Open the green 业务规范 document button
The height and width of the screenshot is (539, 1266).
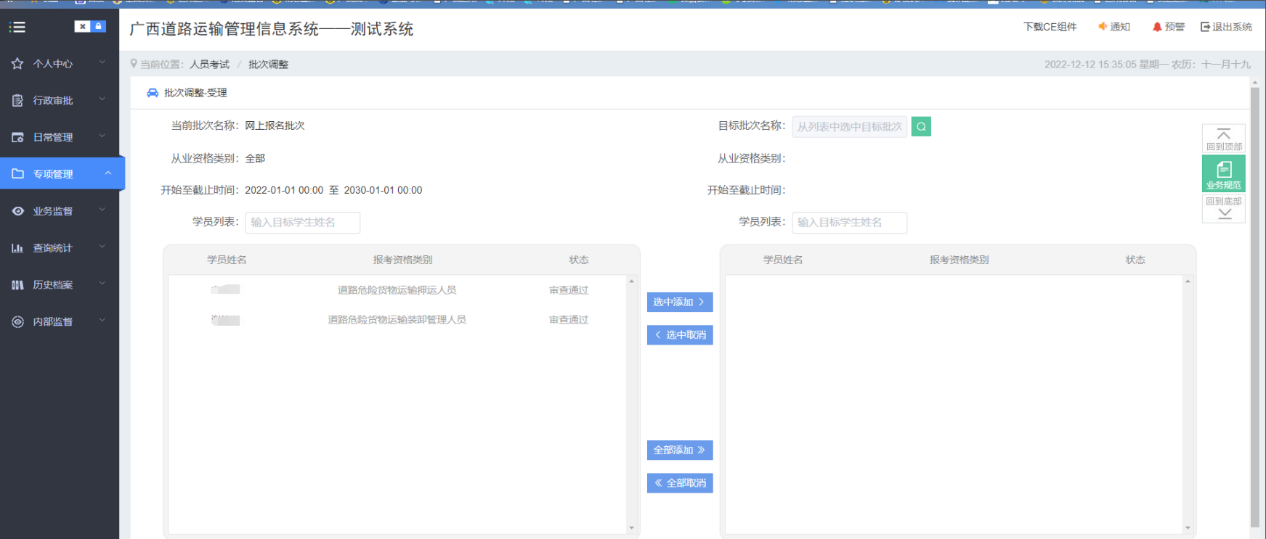point(1223,174)
